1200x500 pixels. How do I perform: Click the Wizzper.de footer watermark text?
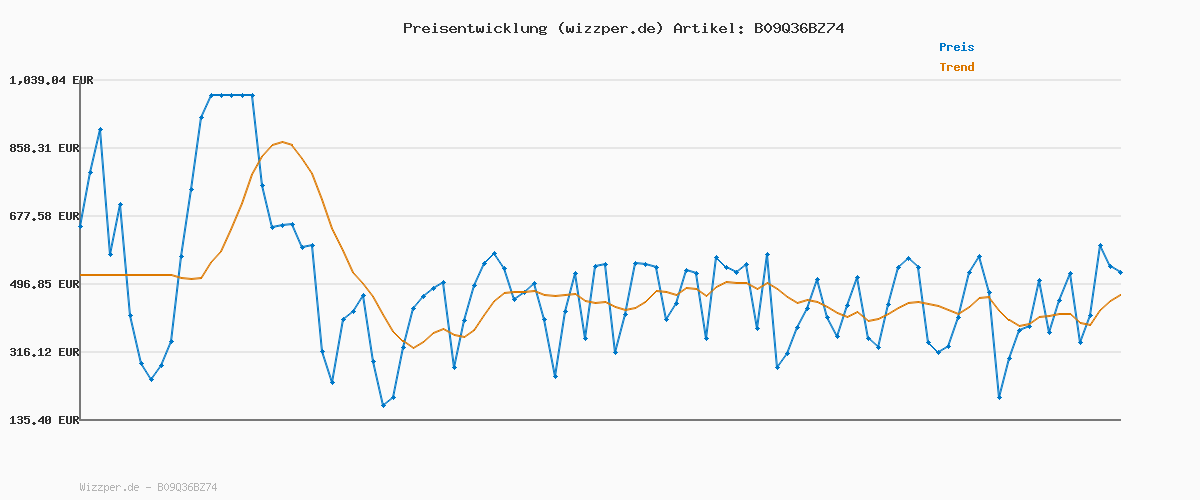tap(148, 487)
